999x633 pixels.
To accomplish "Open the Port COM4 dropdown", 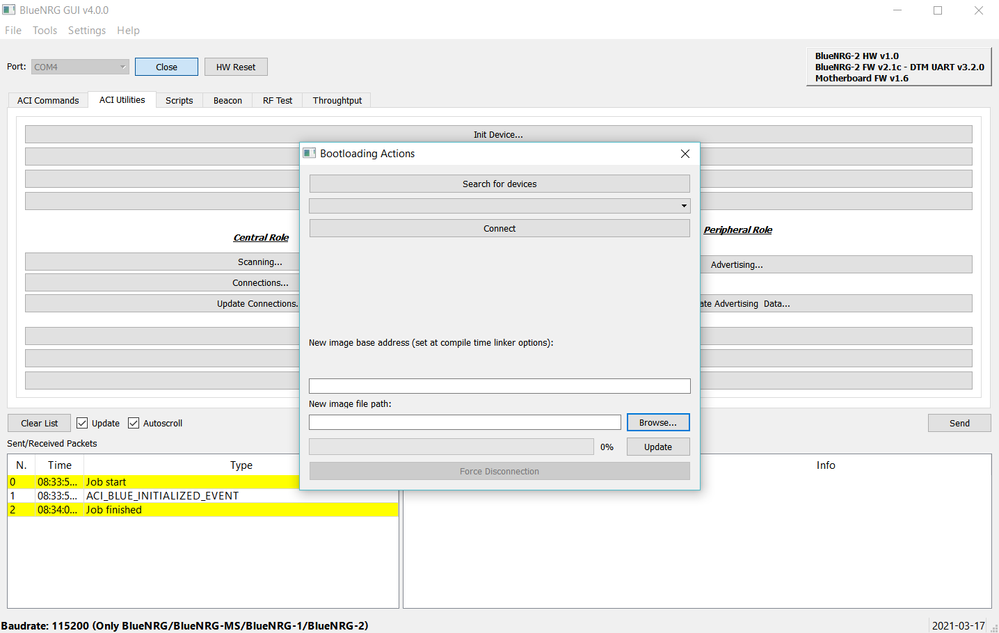I will [x=80, y=67].
